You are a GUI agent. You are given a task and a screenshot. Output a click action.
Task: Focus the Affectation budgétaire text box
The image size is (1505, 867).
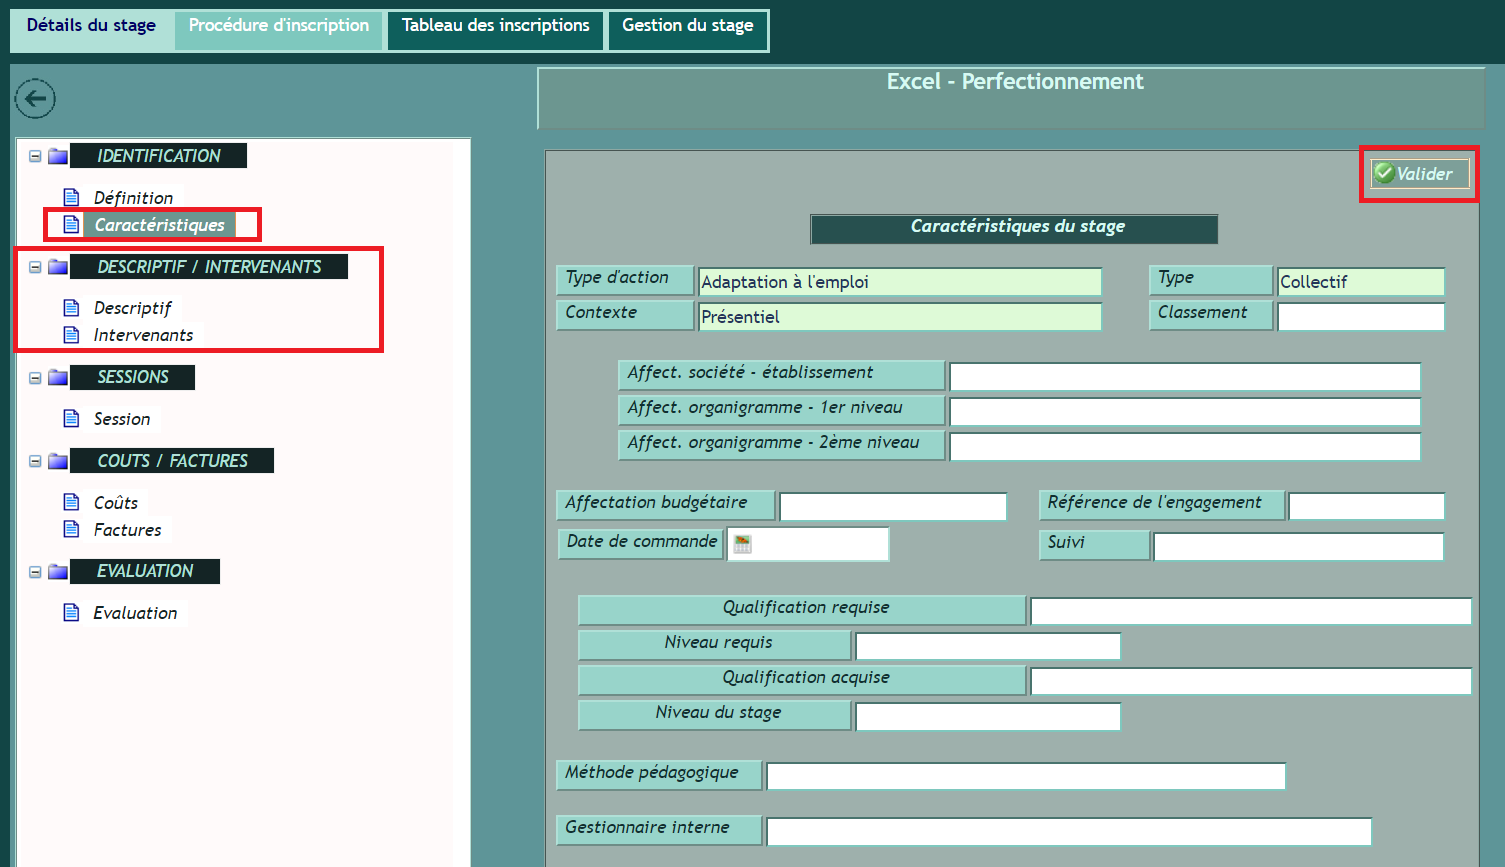892,507
